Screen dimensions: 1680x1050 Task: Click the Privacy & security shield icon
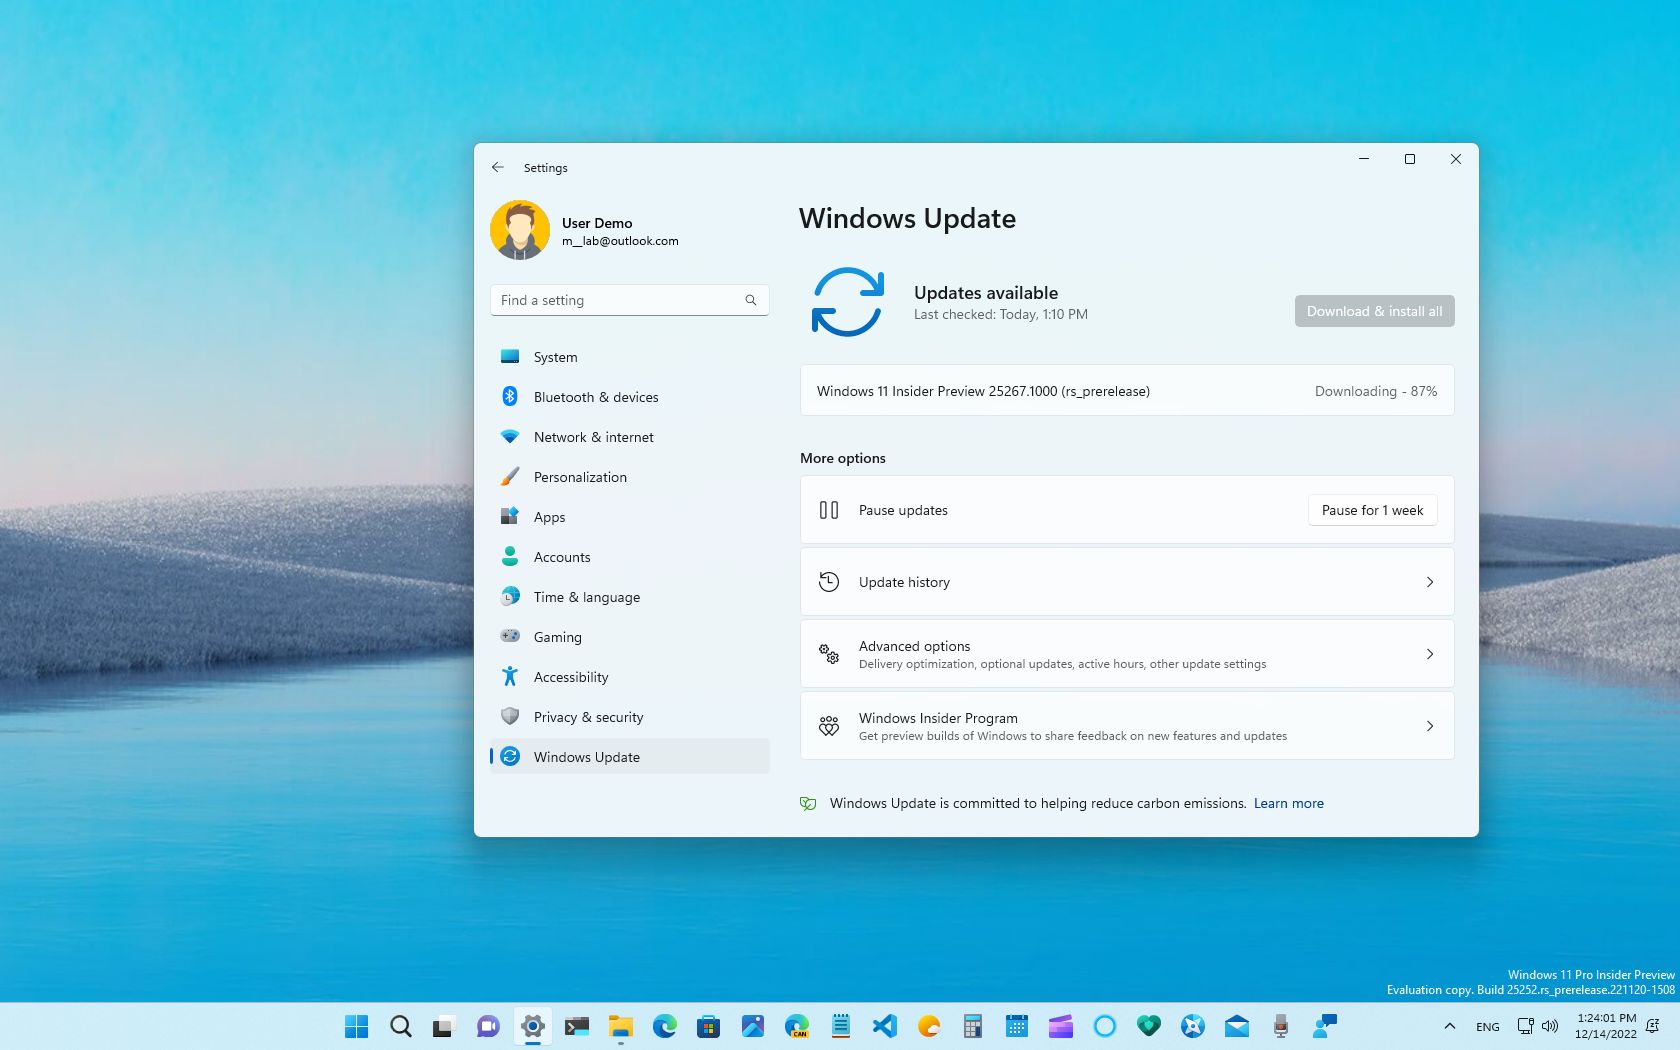click(x=511, y=717)
